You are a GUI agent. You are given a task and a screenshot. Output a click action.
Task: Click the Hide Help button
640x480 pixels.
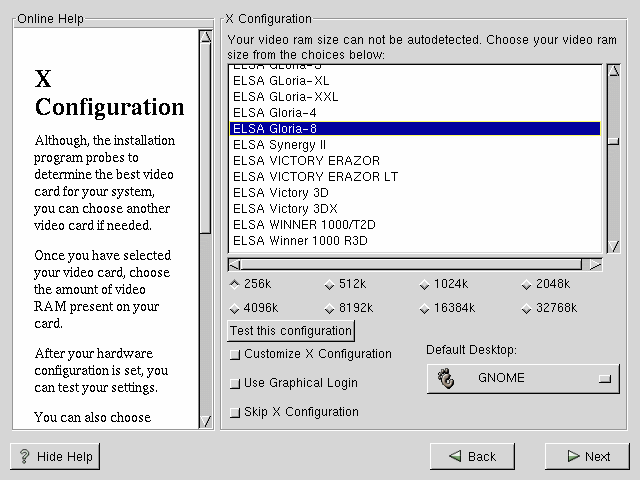click(x=55, y=456)
